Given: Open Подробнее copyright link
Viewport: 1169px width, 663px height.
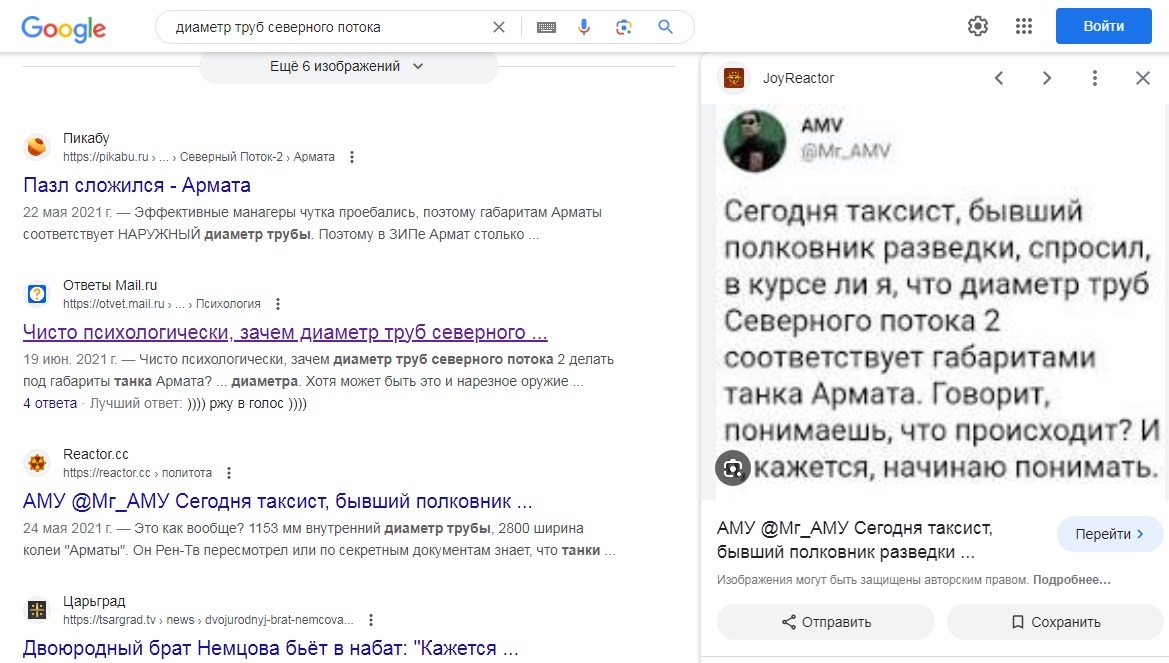Looking at the screenshot, I should coord(1071,580).
